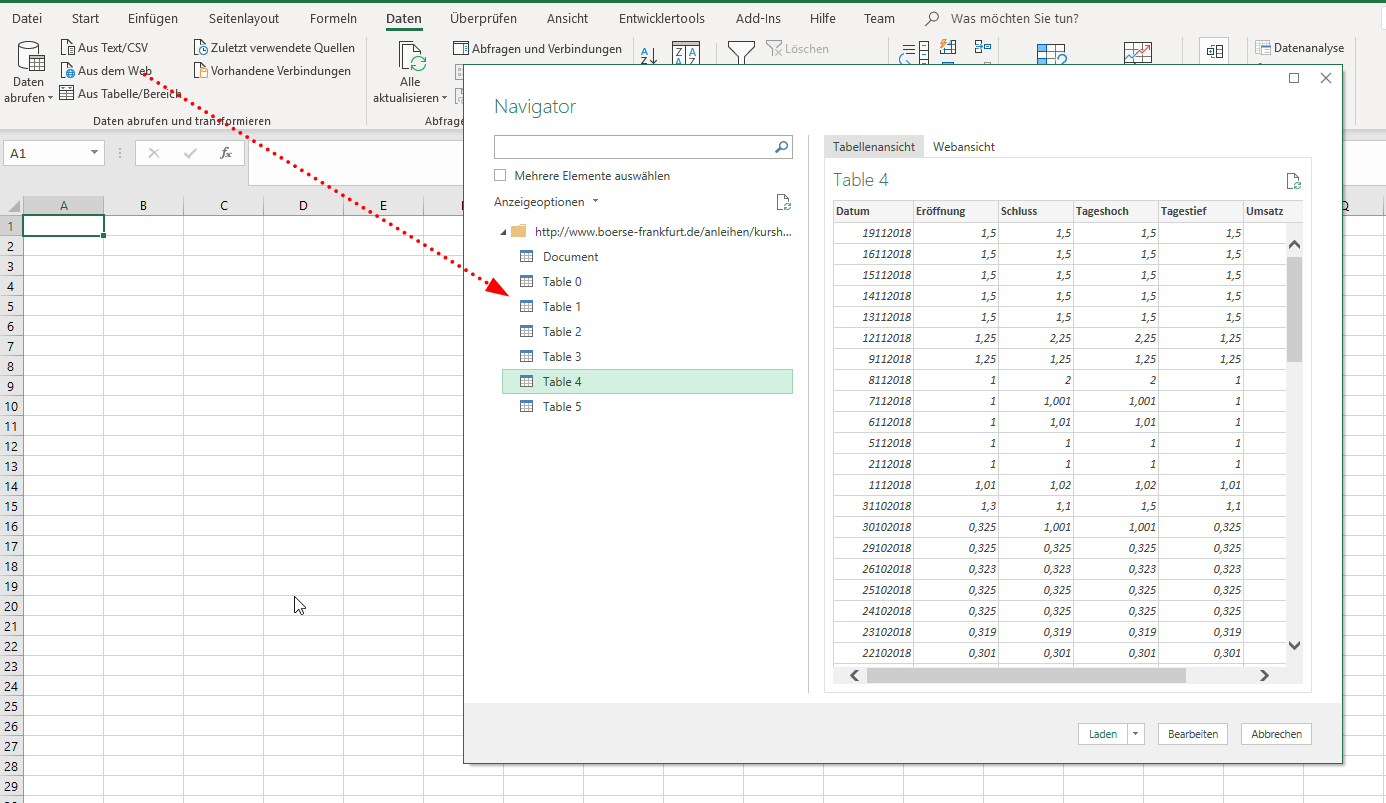Screen dimensions: 1386x803
Task: Click the search magnifier in Navigator
Action: click(781, 147)
